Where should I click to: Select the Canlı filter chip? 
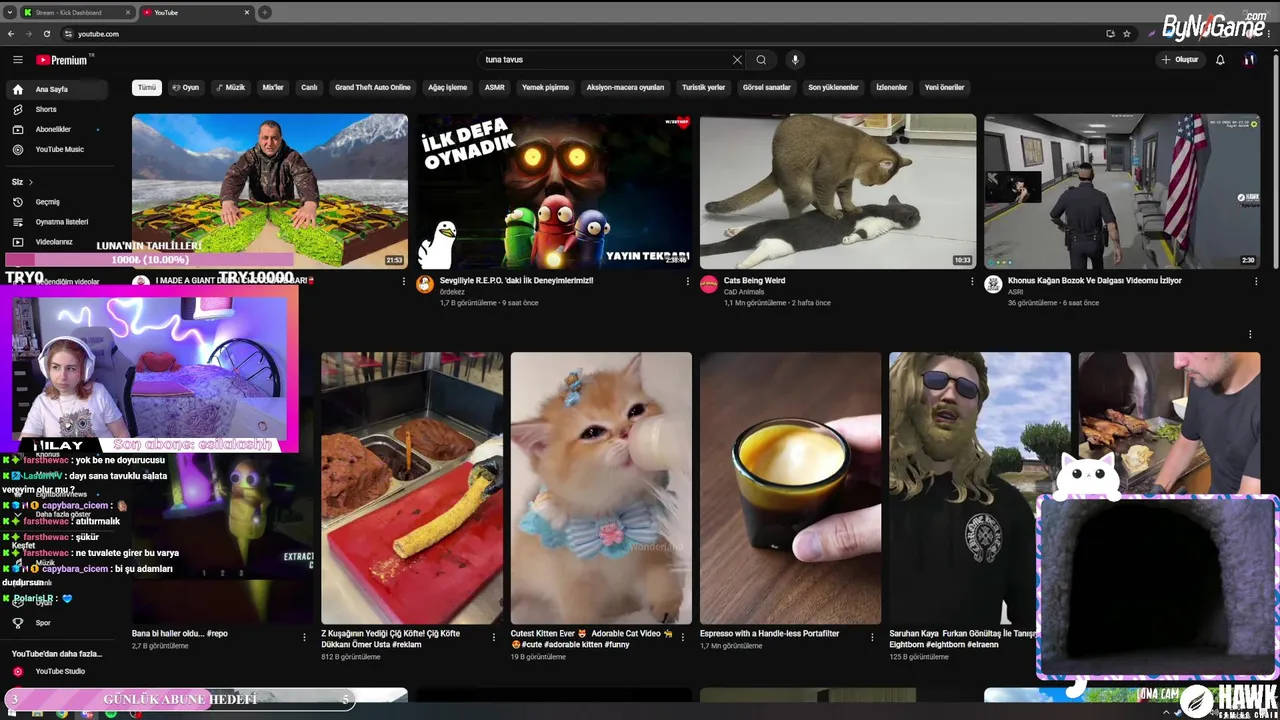(x=309, y=87)
